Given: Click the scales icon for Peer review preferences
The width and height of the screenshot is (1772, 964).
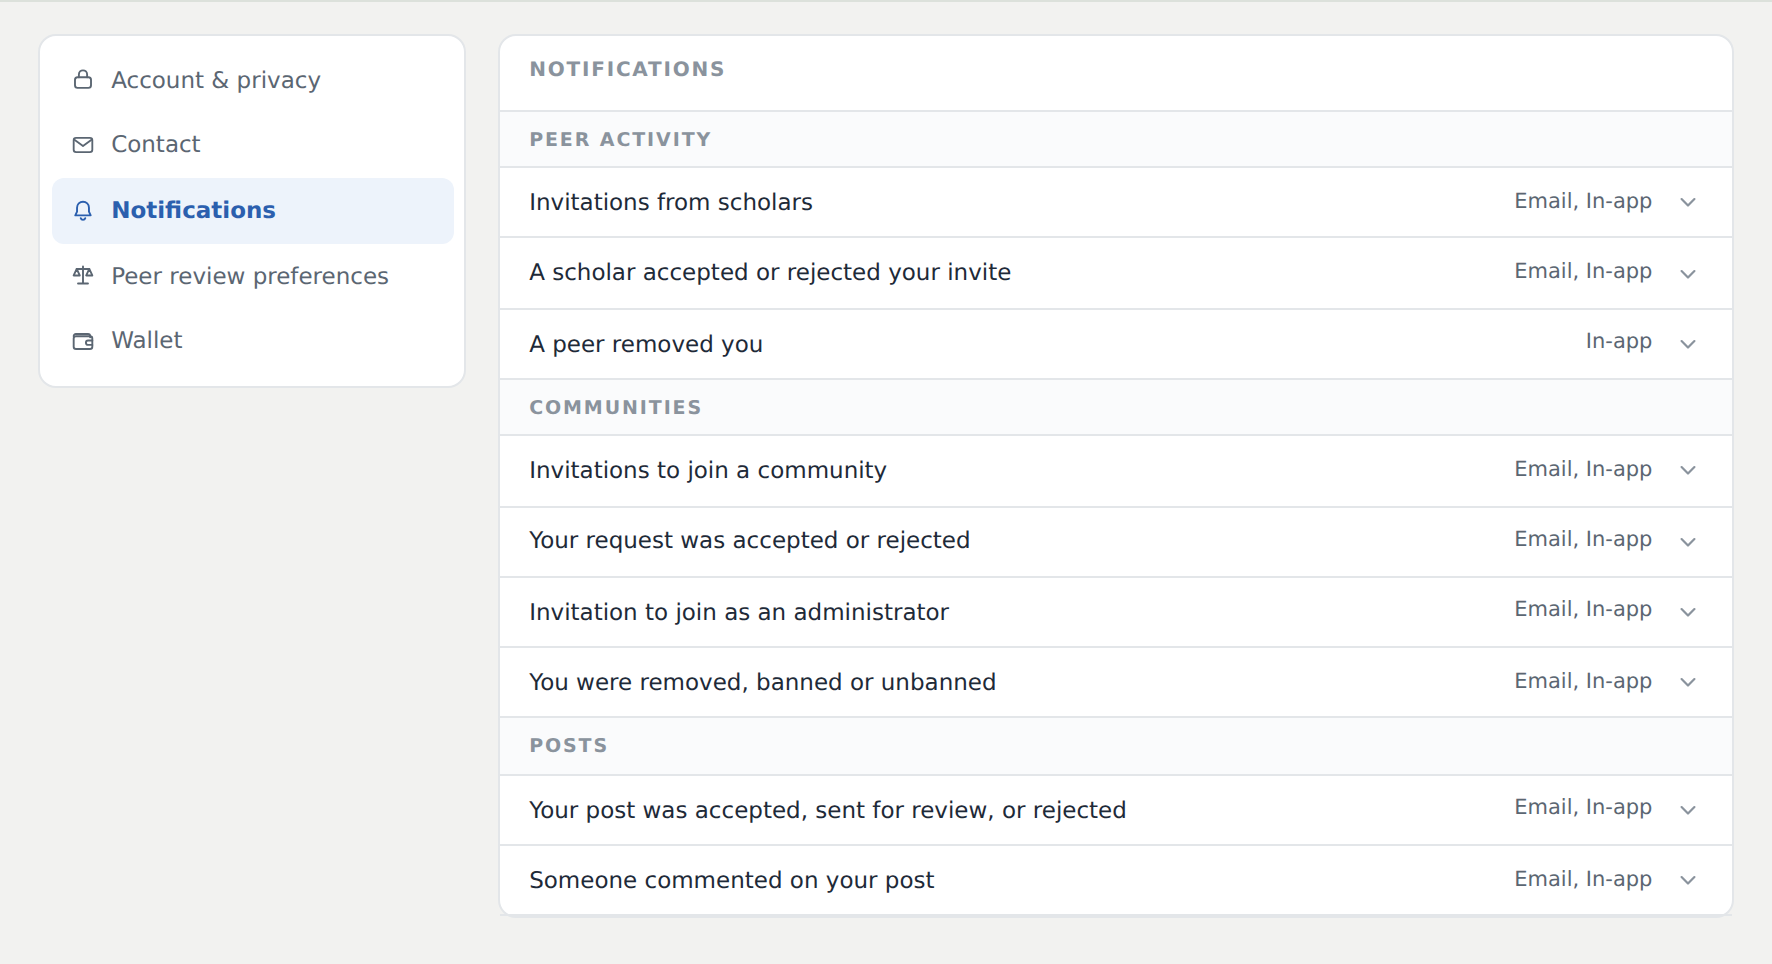Looking at the screenshot, I should [83, 276].
